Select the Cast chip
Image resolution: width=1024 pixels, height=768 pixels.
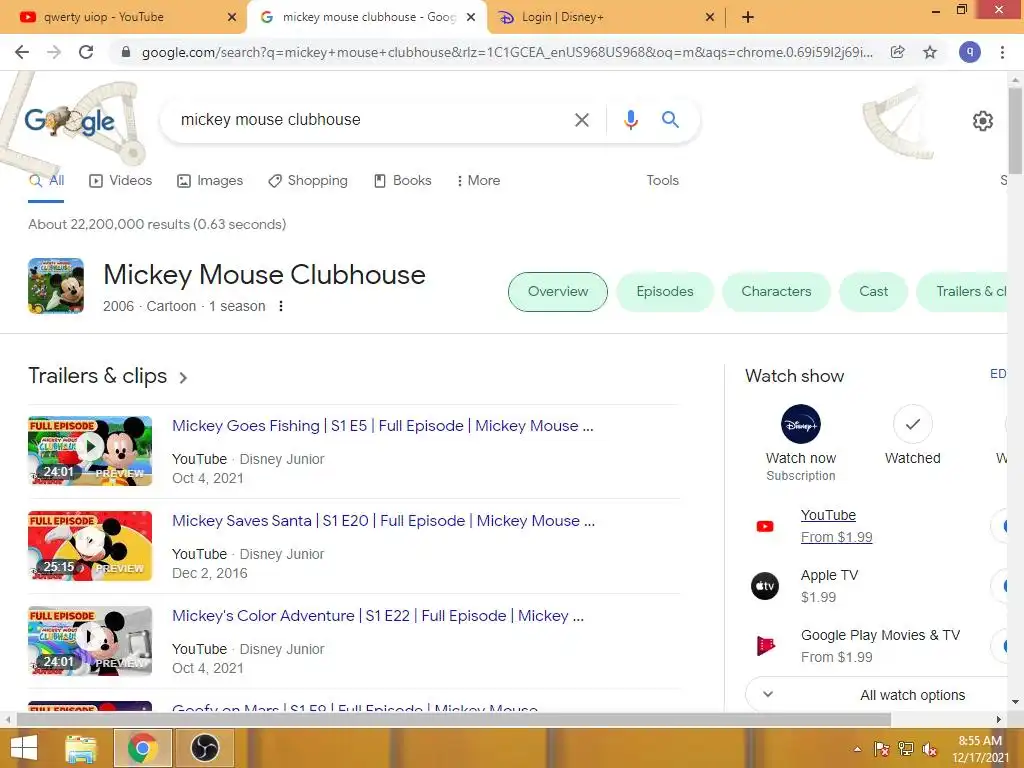click(x=873, y=292)
